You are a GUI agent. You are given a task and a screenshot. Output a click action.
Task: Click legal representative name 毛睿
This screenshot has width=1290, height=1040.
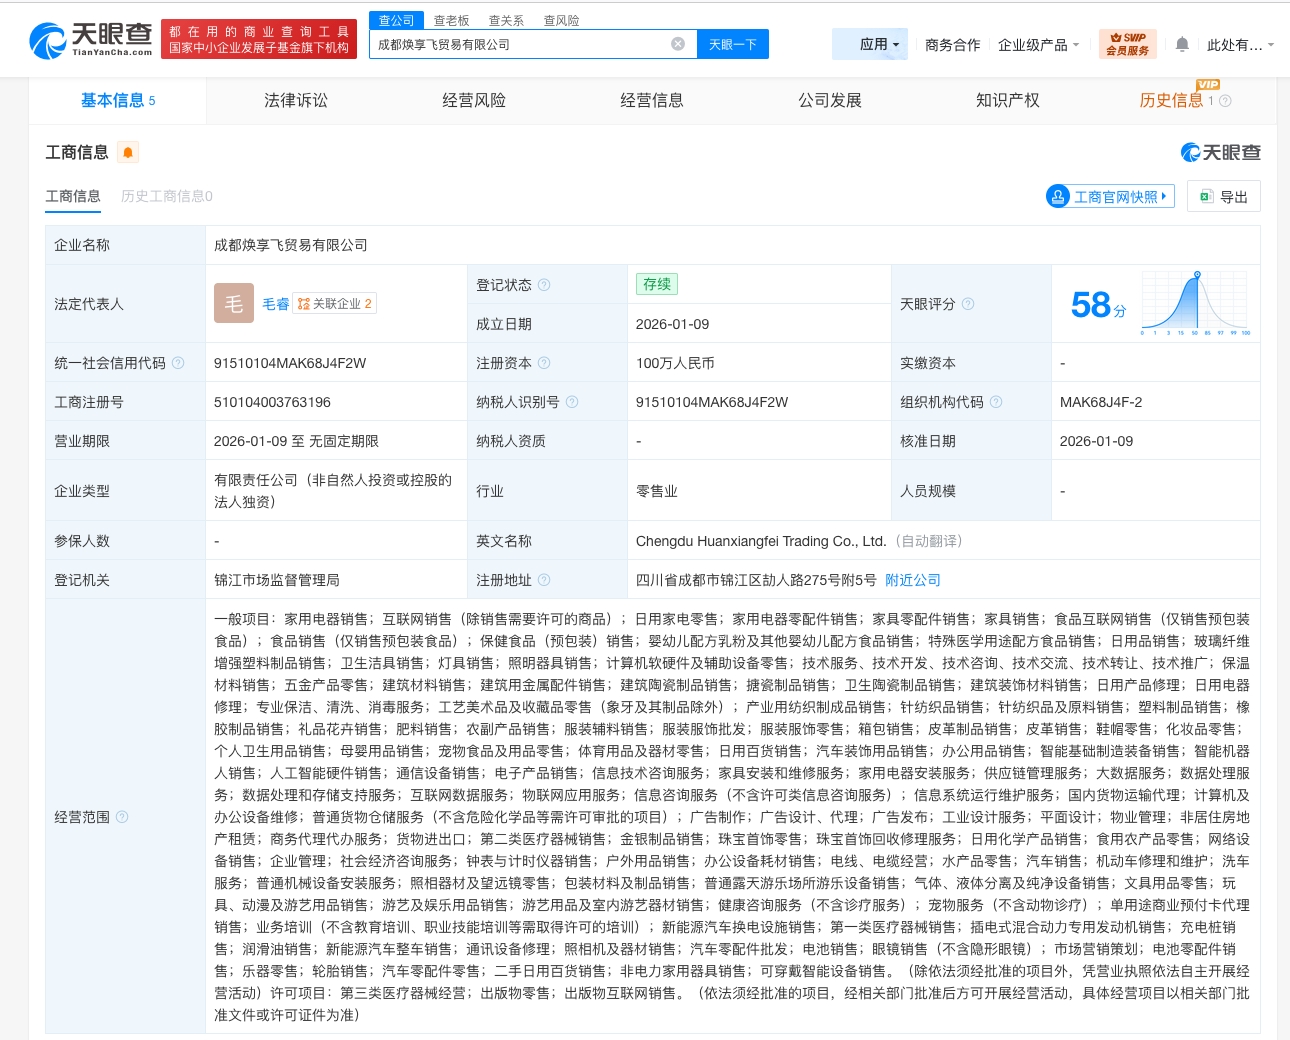pos(275,303)
